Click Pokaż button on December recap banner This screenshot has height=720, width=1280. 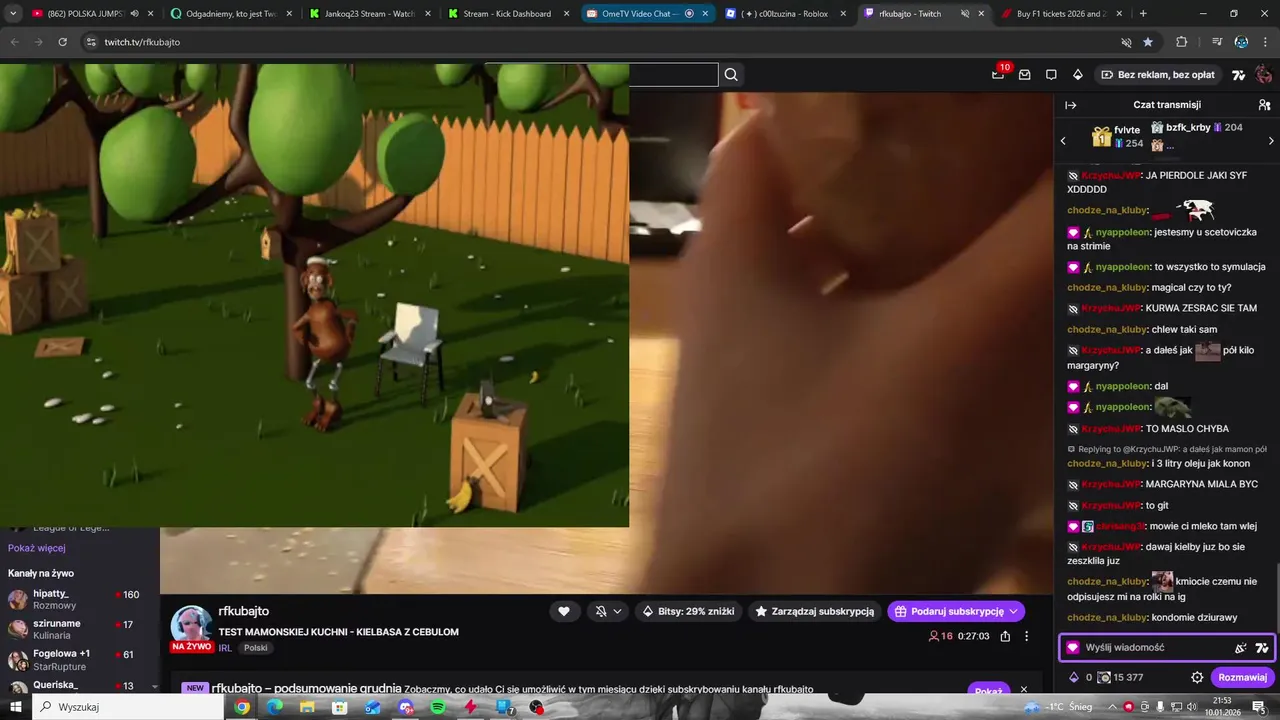click(988, 691)
